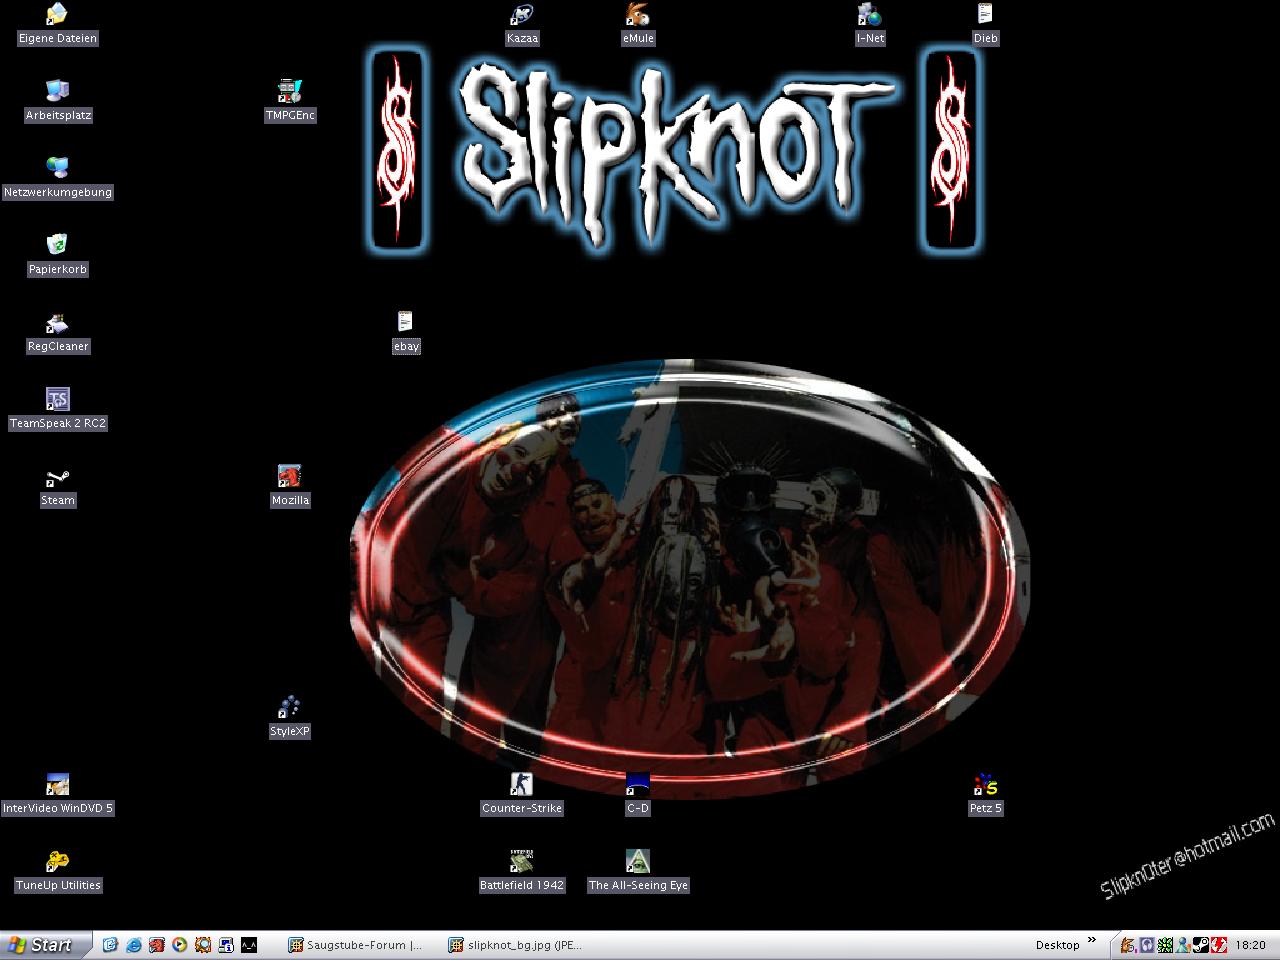This screenshot has height=960, width=1280.
Task: Launch TuneUp Utilities shortcut
Action: click(x=58, y=862)
